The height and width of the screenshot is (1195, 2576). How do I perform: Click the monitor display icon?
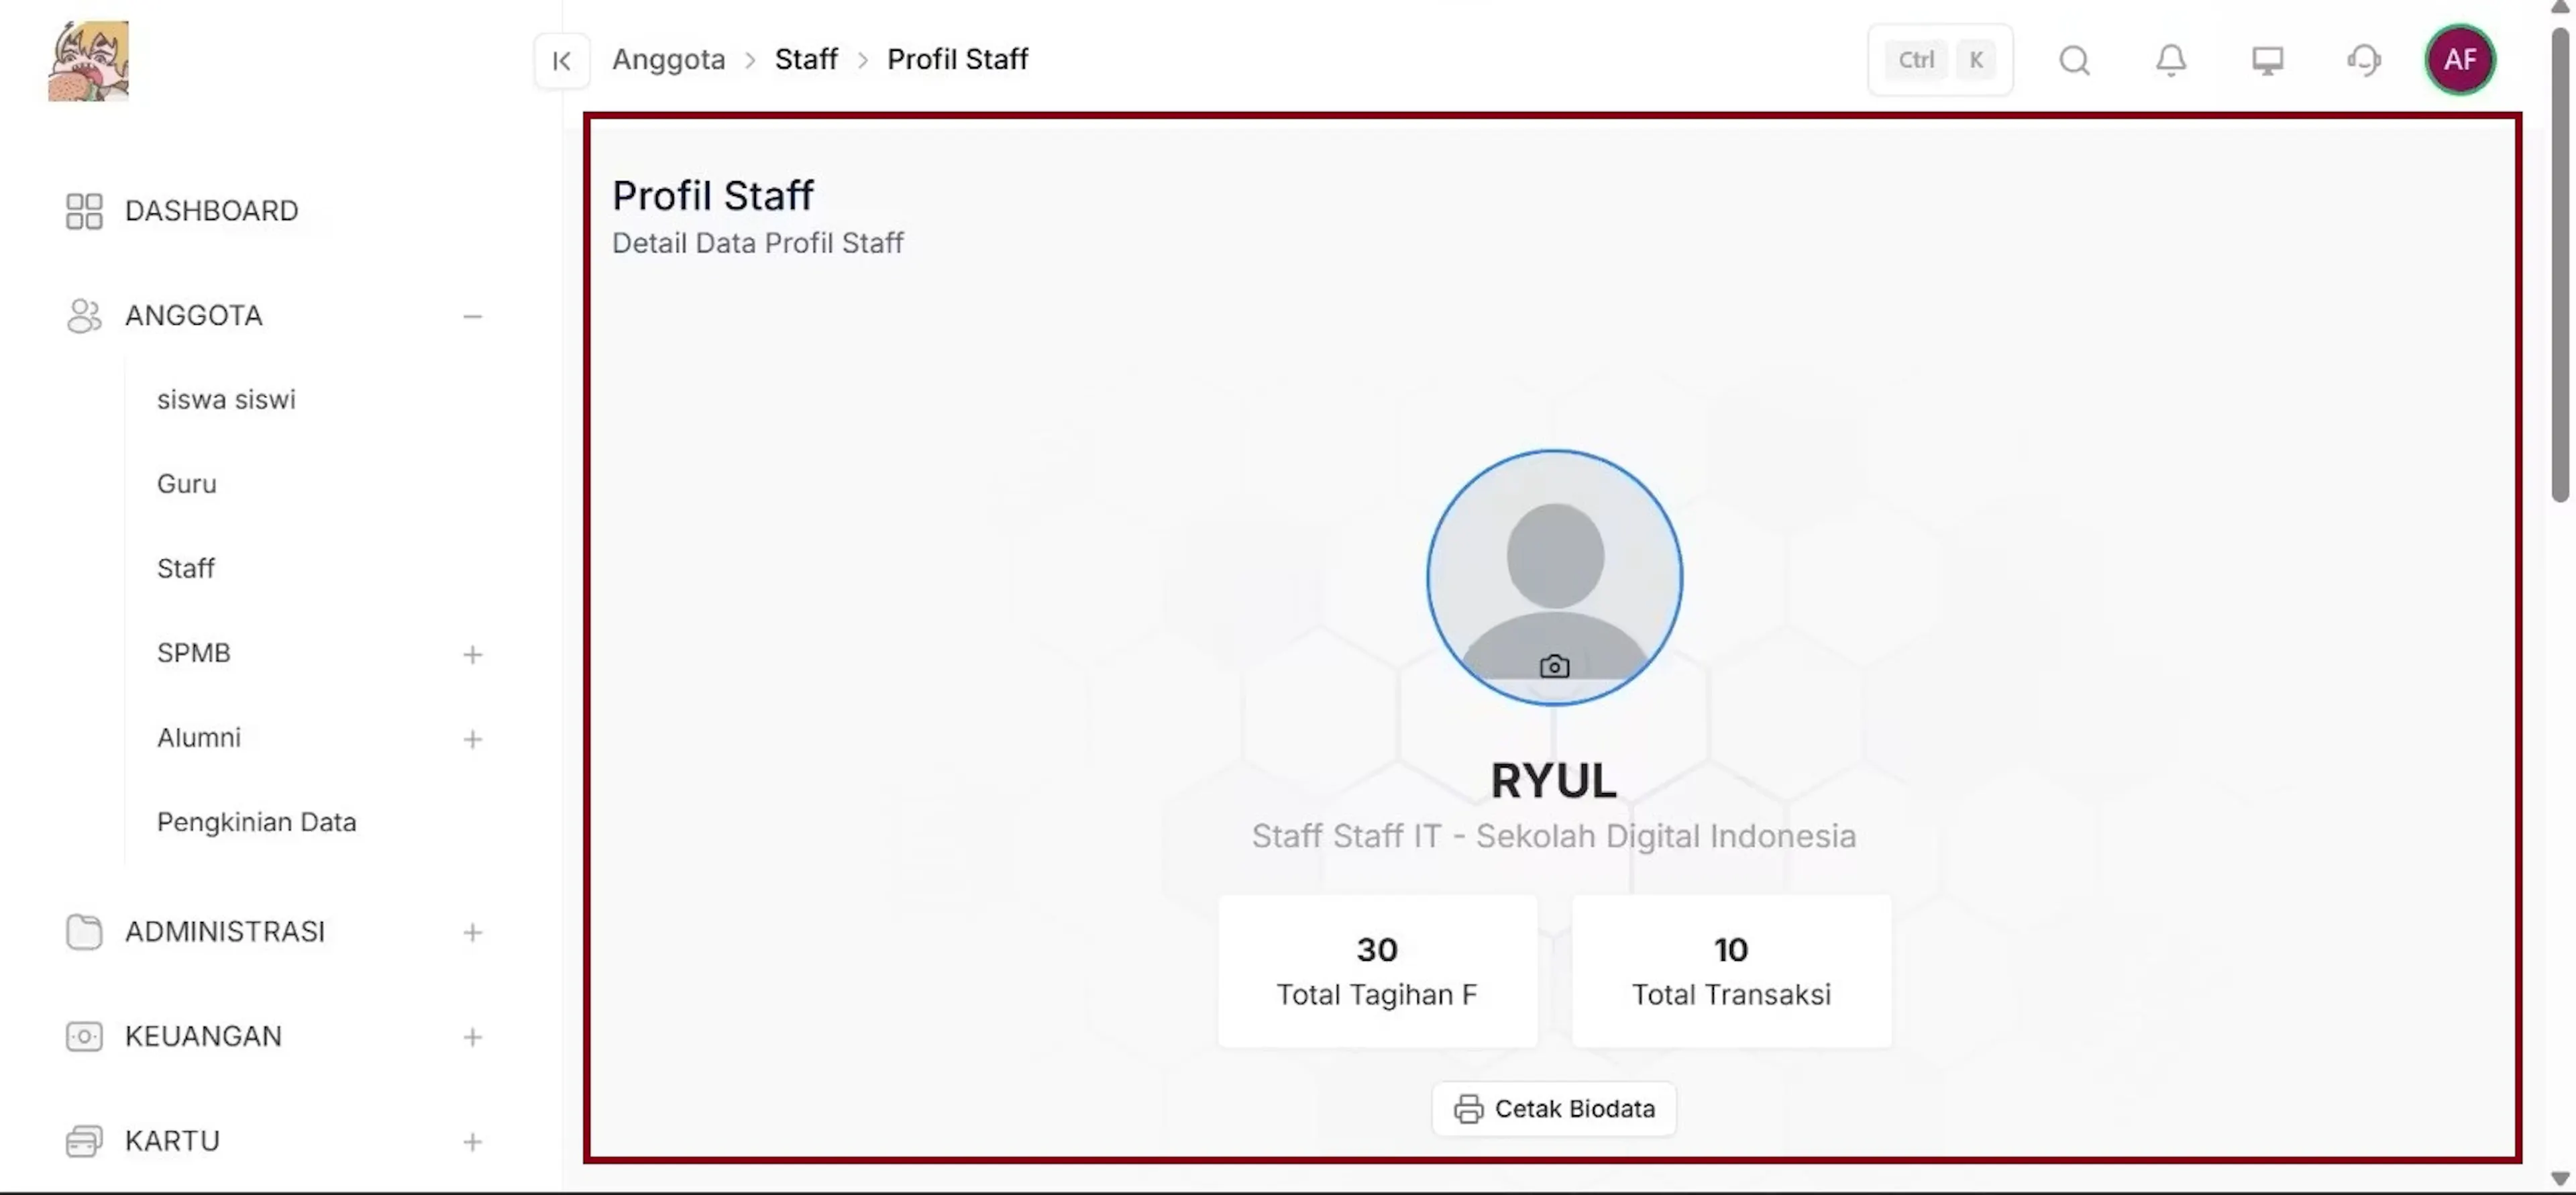coord(2267,61)
